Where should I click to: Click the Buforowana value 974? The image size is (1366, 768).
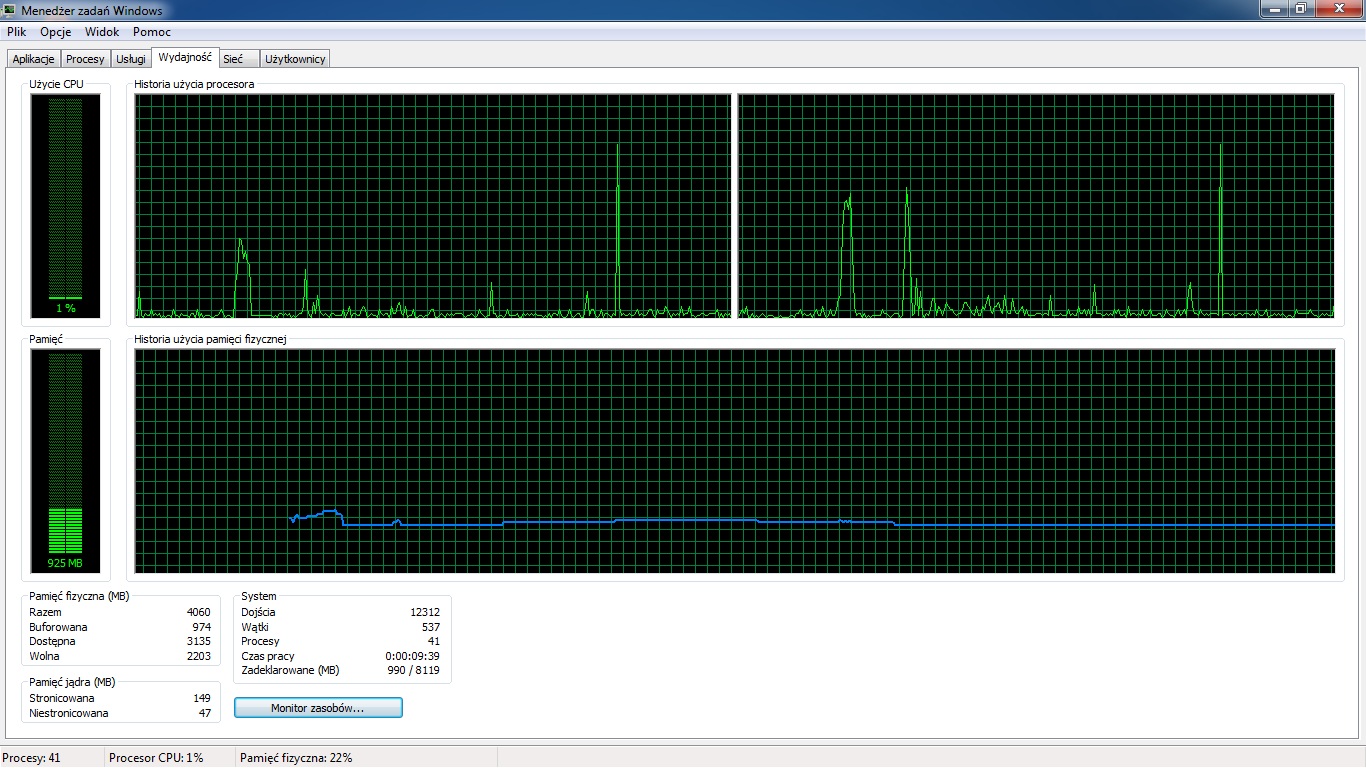click(202, 627)
